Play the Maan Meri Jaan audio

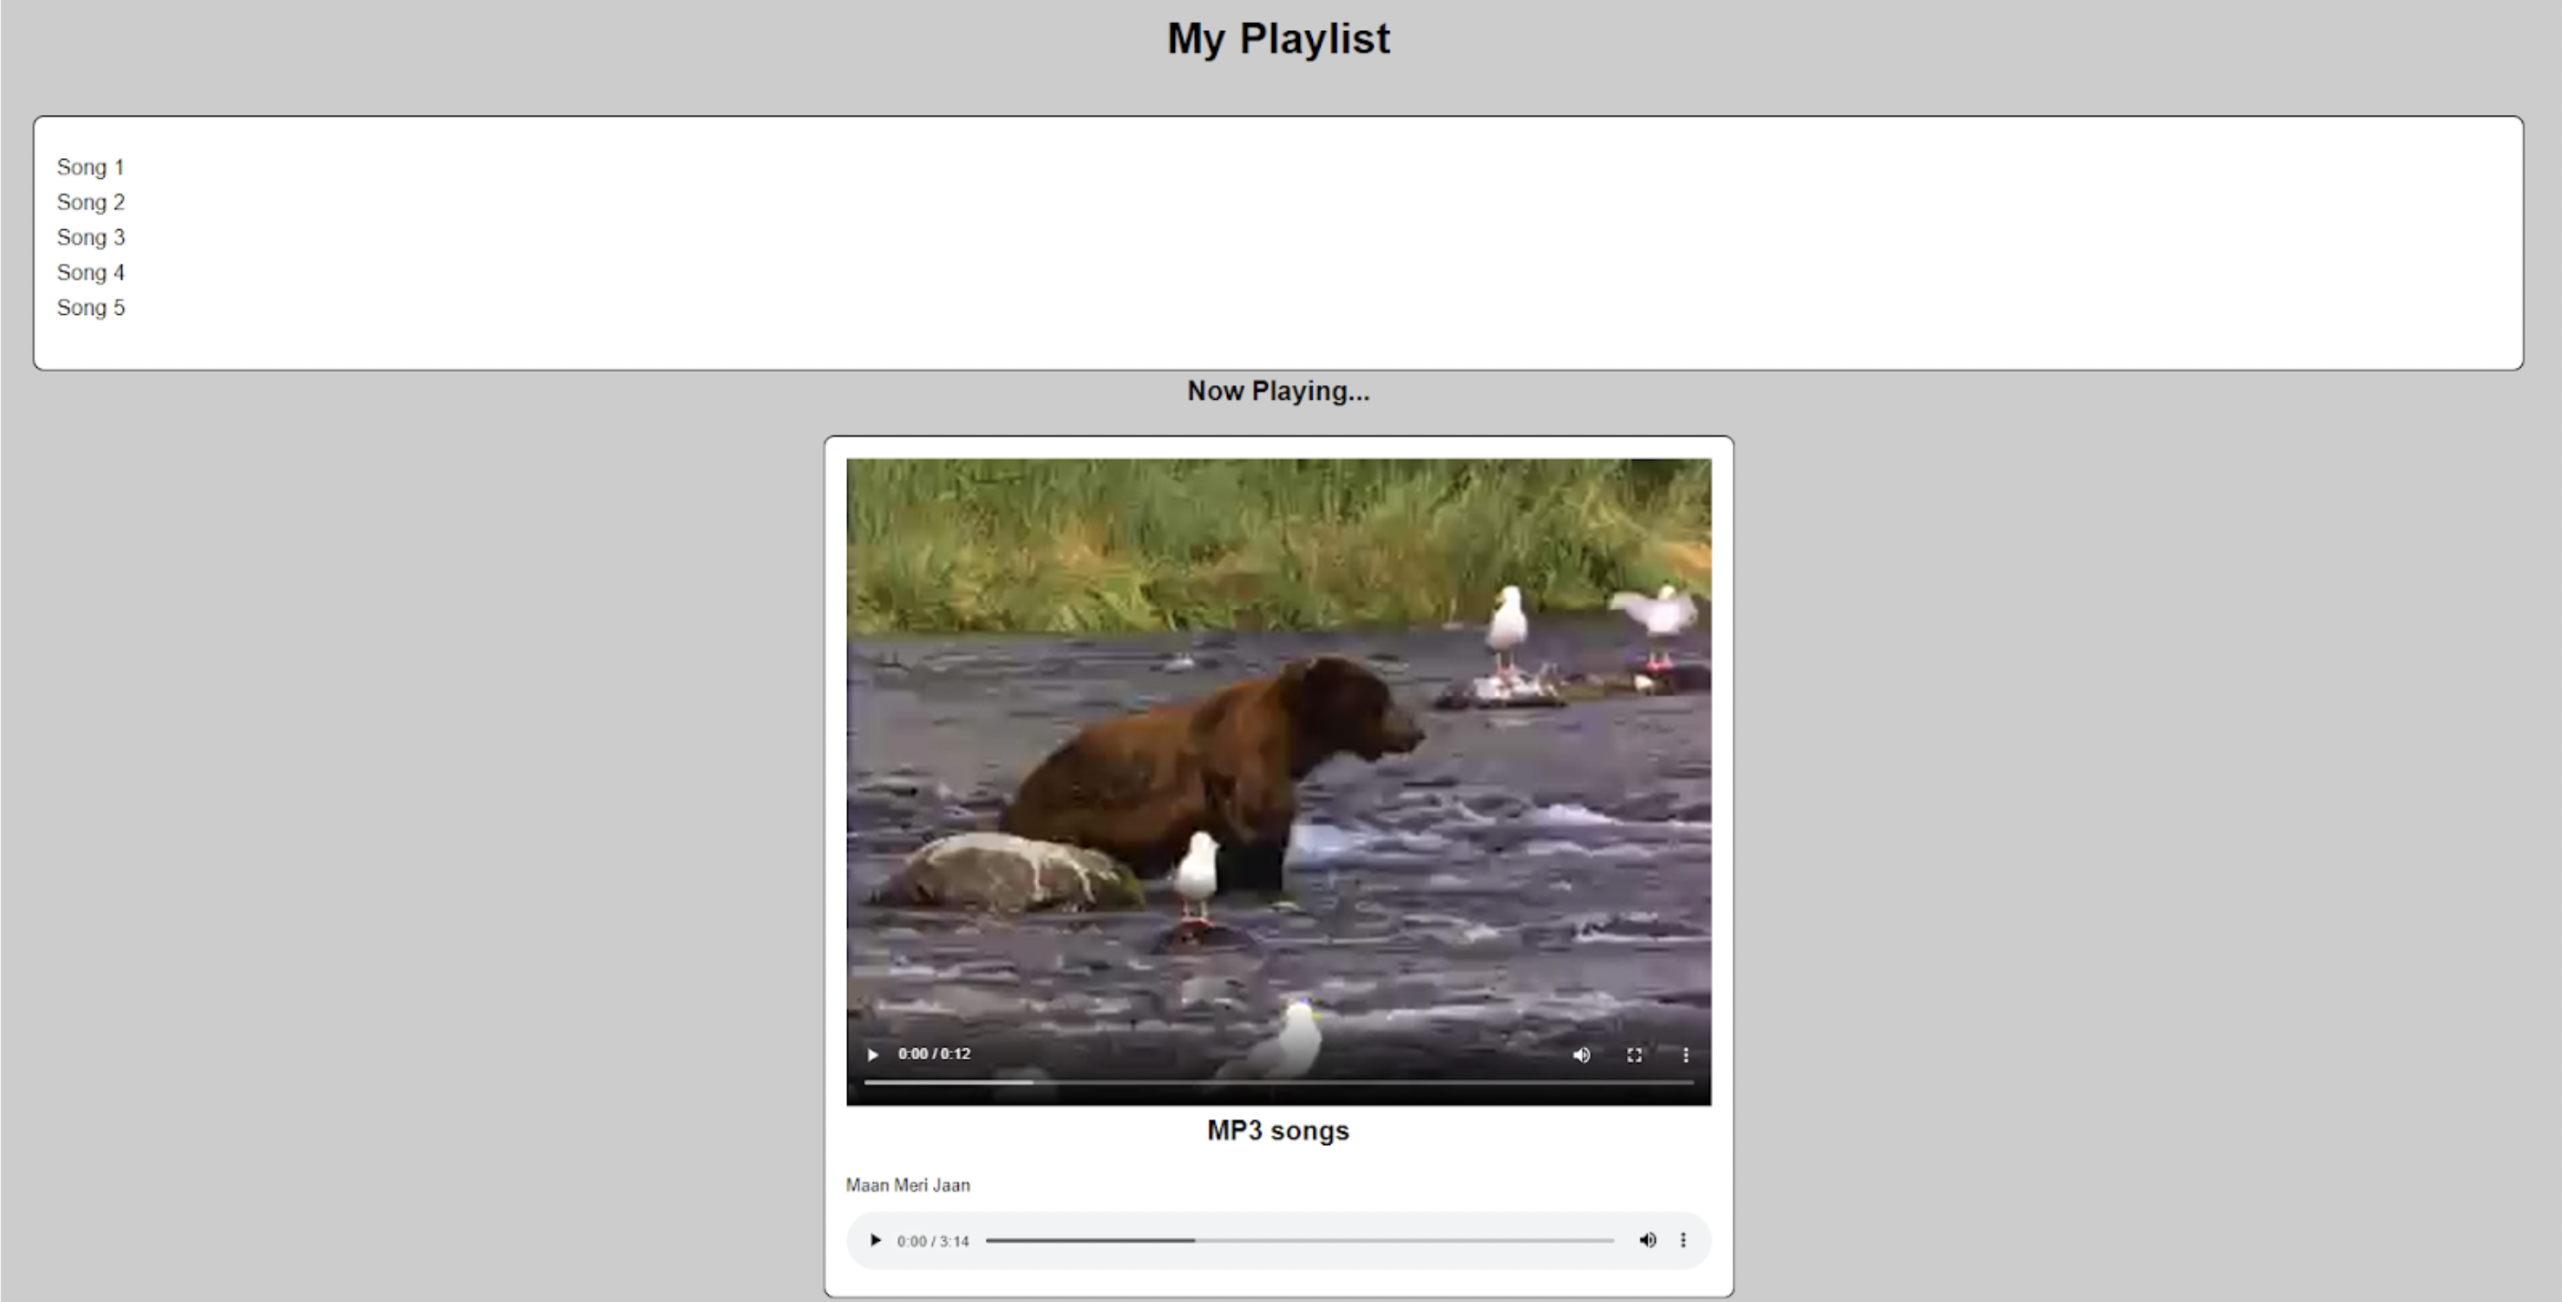(x=875, y=1240)
